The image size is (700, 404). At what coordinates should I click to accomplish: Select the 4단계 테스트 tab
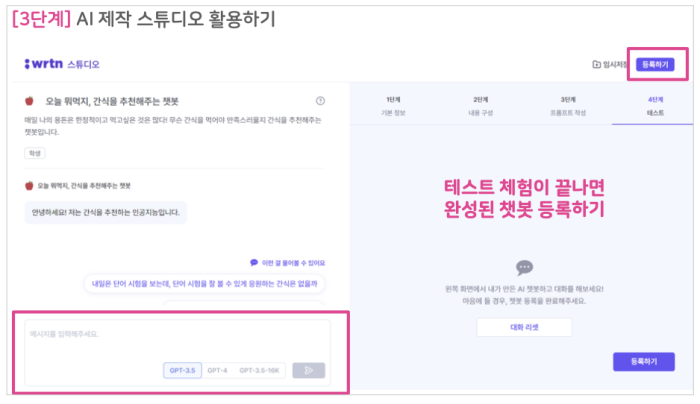655,106
